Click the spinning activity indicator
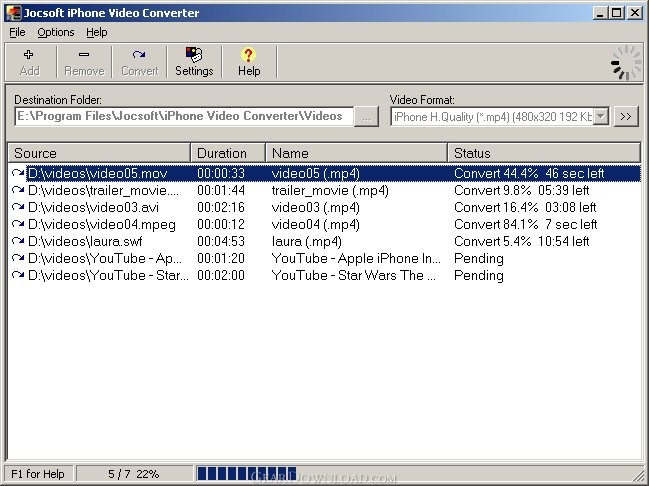The width and height of the screenshot is (649, 486). [x=626, y=63]
